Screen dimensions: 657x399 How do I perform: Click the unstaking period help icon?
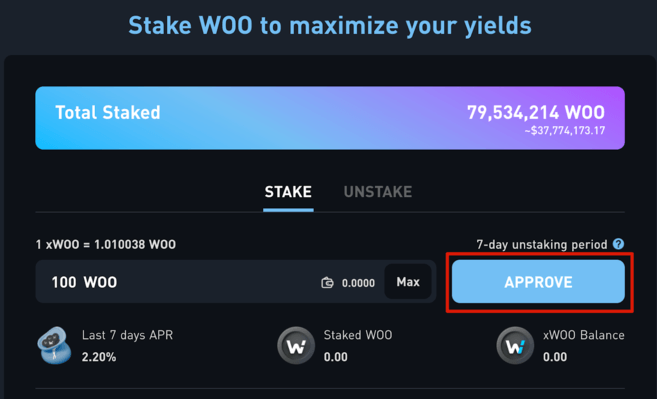click(618, 244)
